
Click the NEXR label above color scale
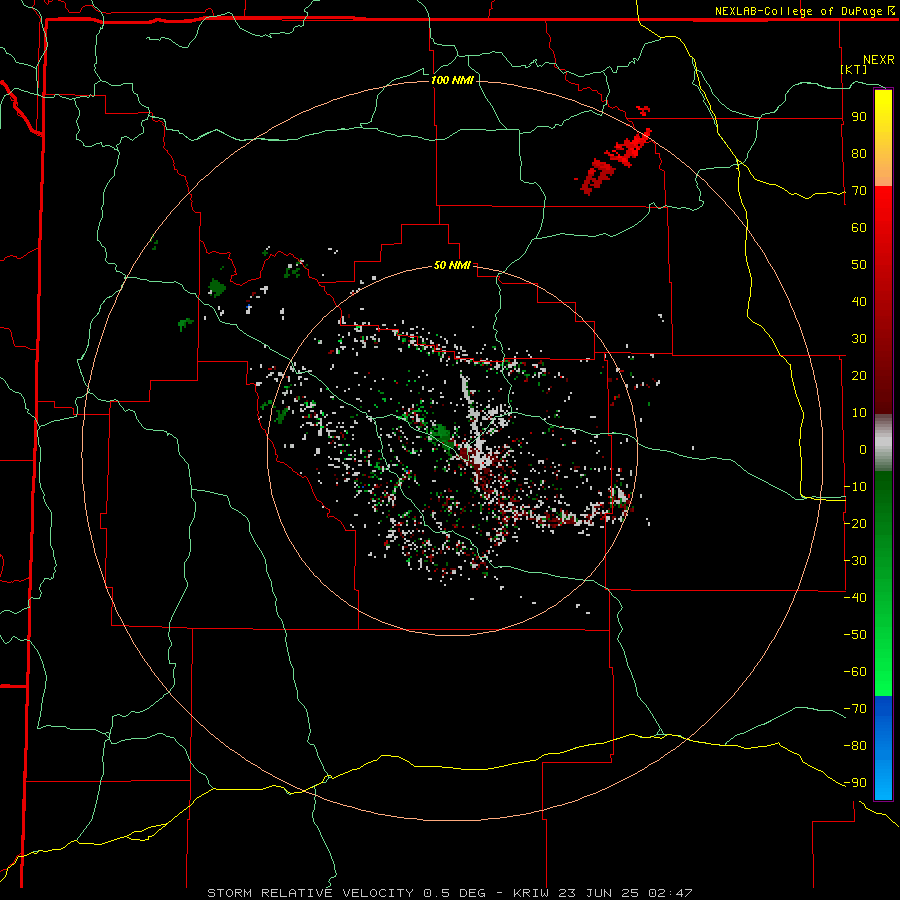pos(879,60)
